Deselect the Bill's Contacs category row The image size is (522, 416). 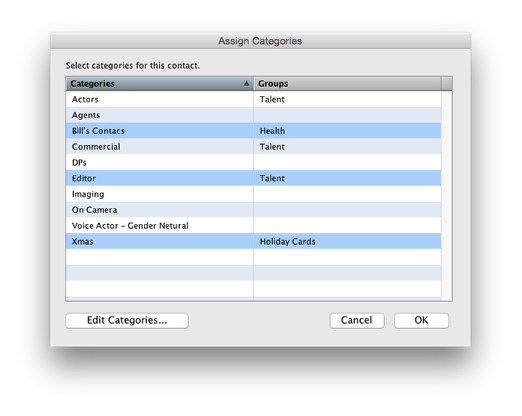tap(253, 131)
